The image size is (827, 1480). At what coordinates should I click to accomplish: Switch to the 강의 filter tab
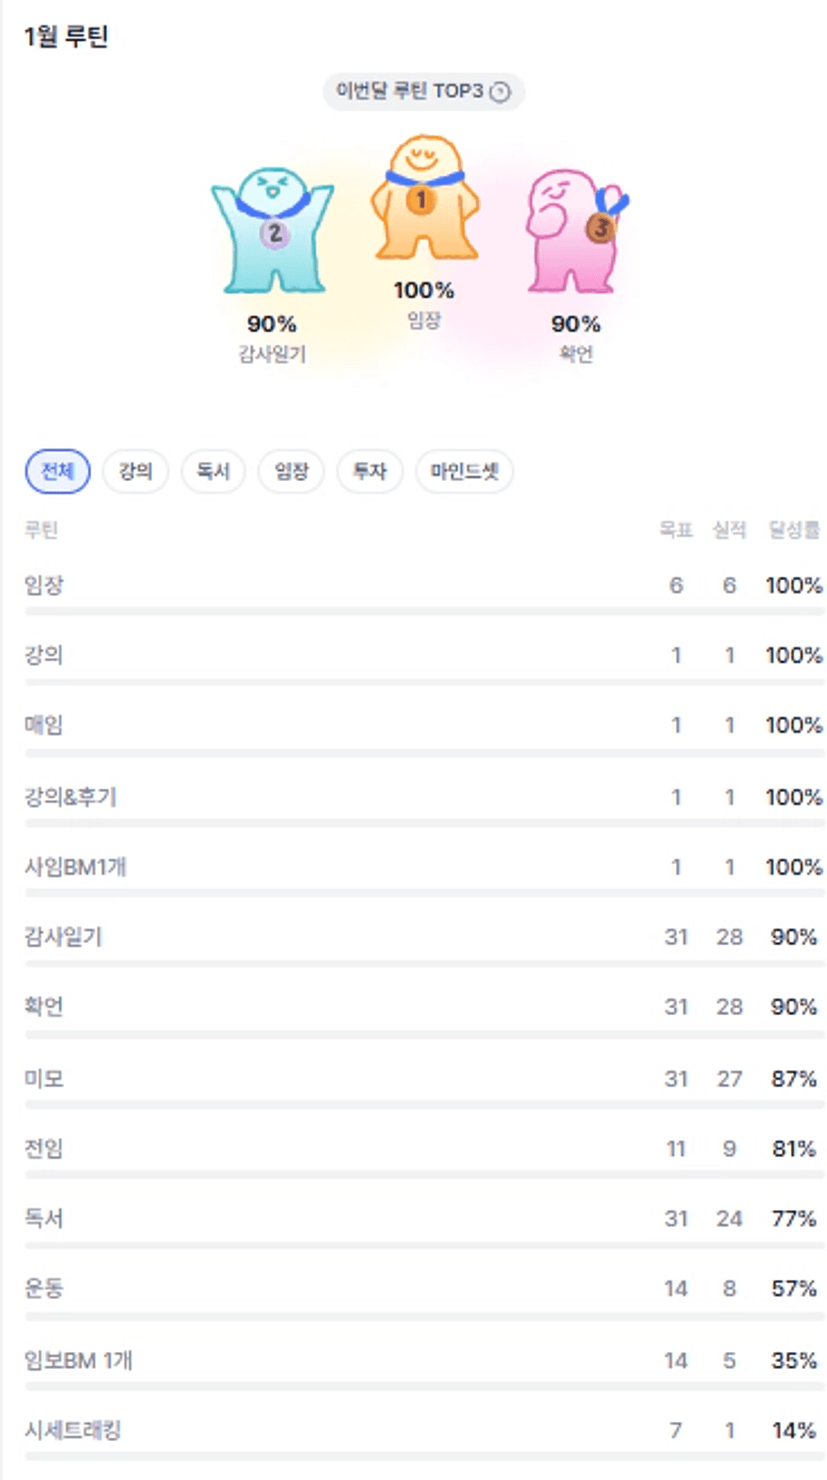135,471
